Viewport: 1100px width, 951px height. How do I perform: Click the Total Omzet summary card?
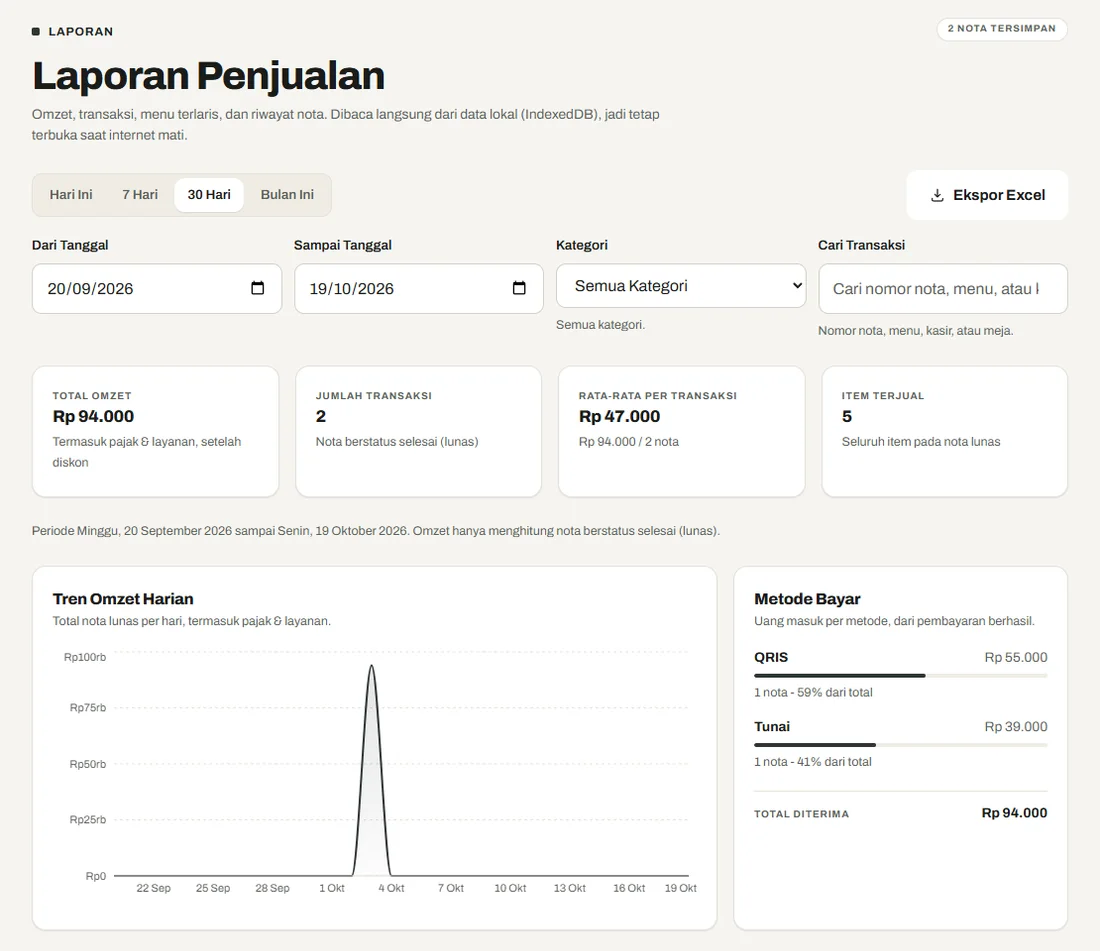coord(156,431)
